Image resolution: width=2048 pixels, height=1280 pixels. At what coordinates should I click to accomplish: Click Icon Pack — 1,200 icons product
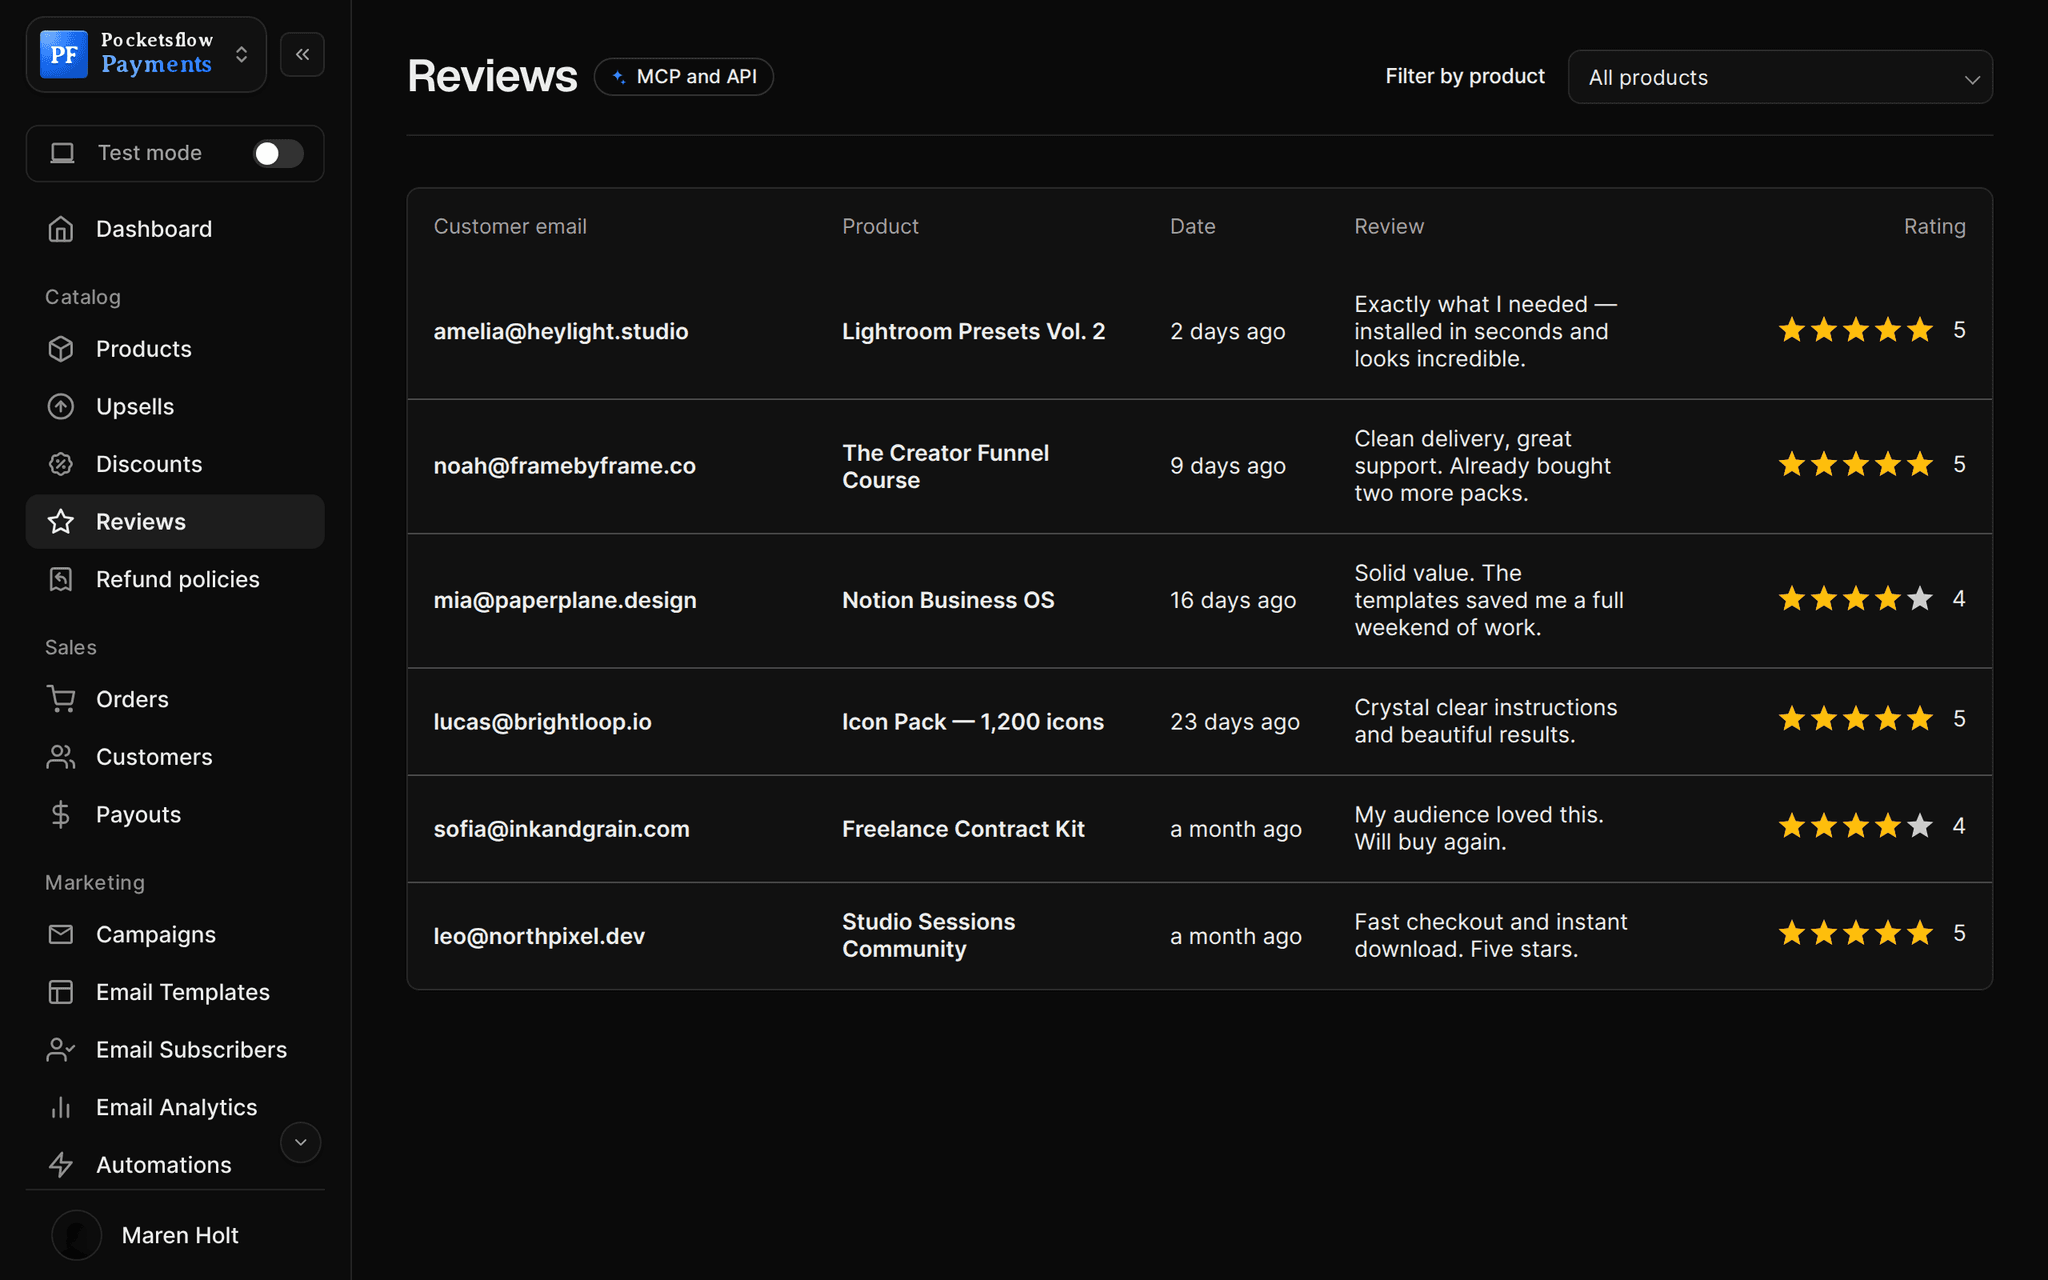pos(973,722)
